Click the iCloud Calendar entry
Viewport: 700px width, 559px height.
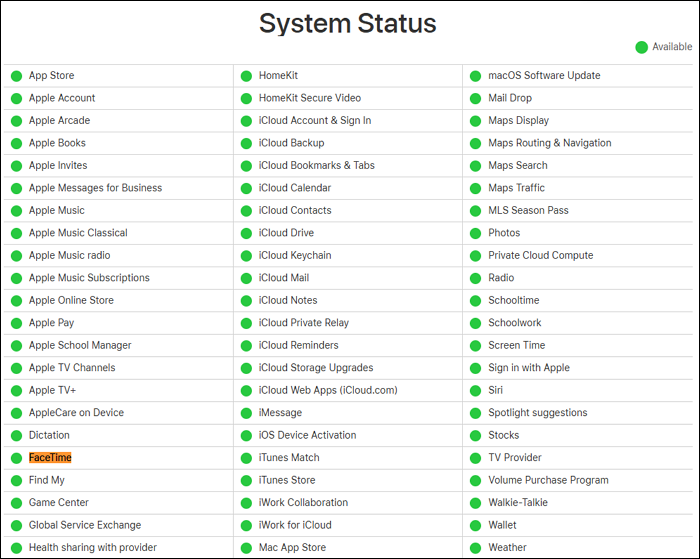[295, 188]
